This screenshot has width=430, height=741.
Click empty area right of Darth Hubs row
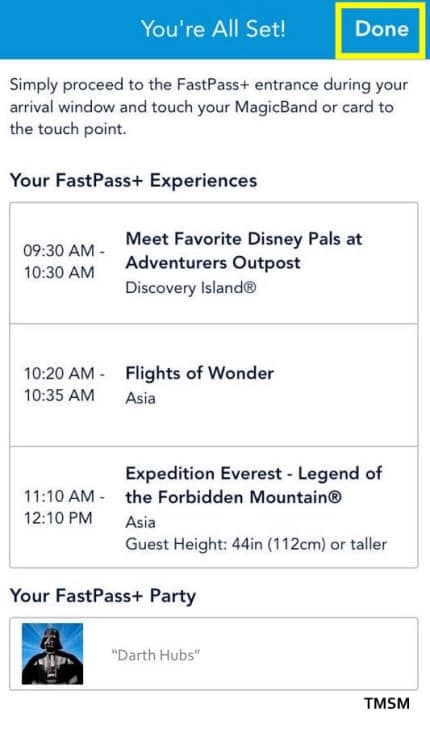pos(310,654)
